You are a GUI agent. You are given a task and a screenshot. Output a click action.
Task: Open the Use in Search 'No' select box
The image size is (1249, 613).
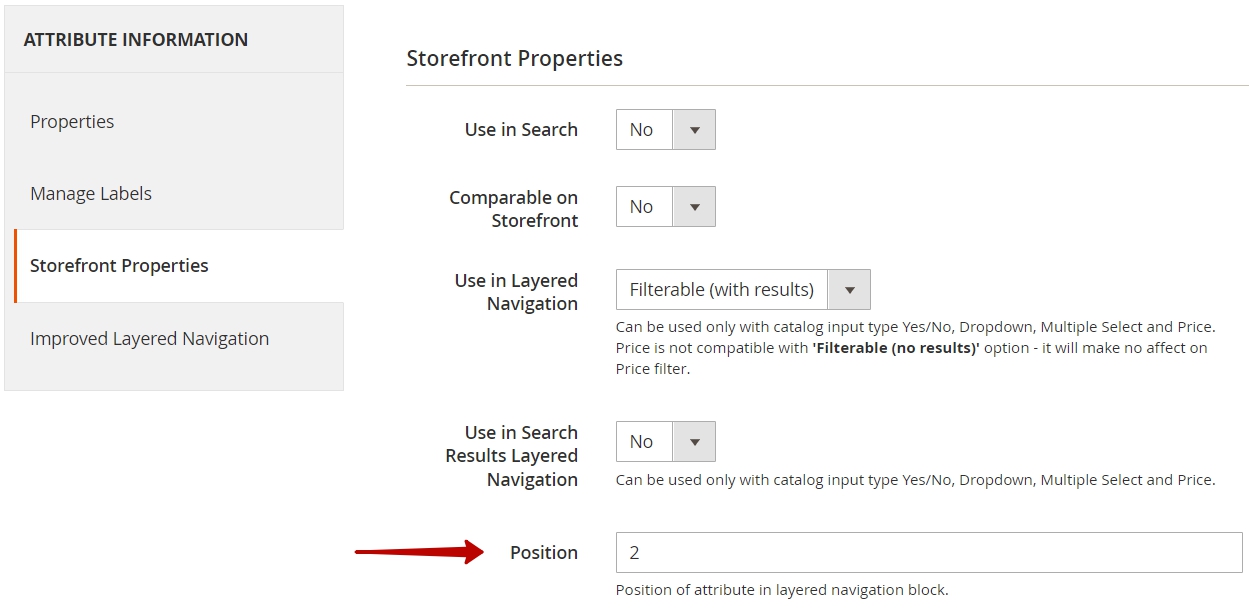pos(666,130)
